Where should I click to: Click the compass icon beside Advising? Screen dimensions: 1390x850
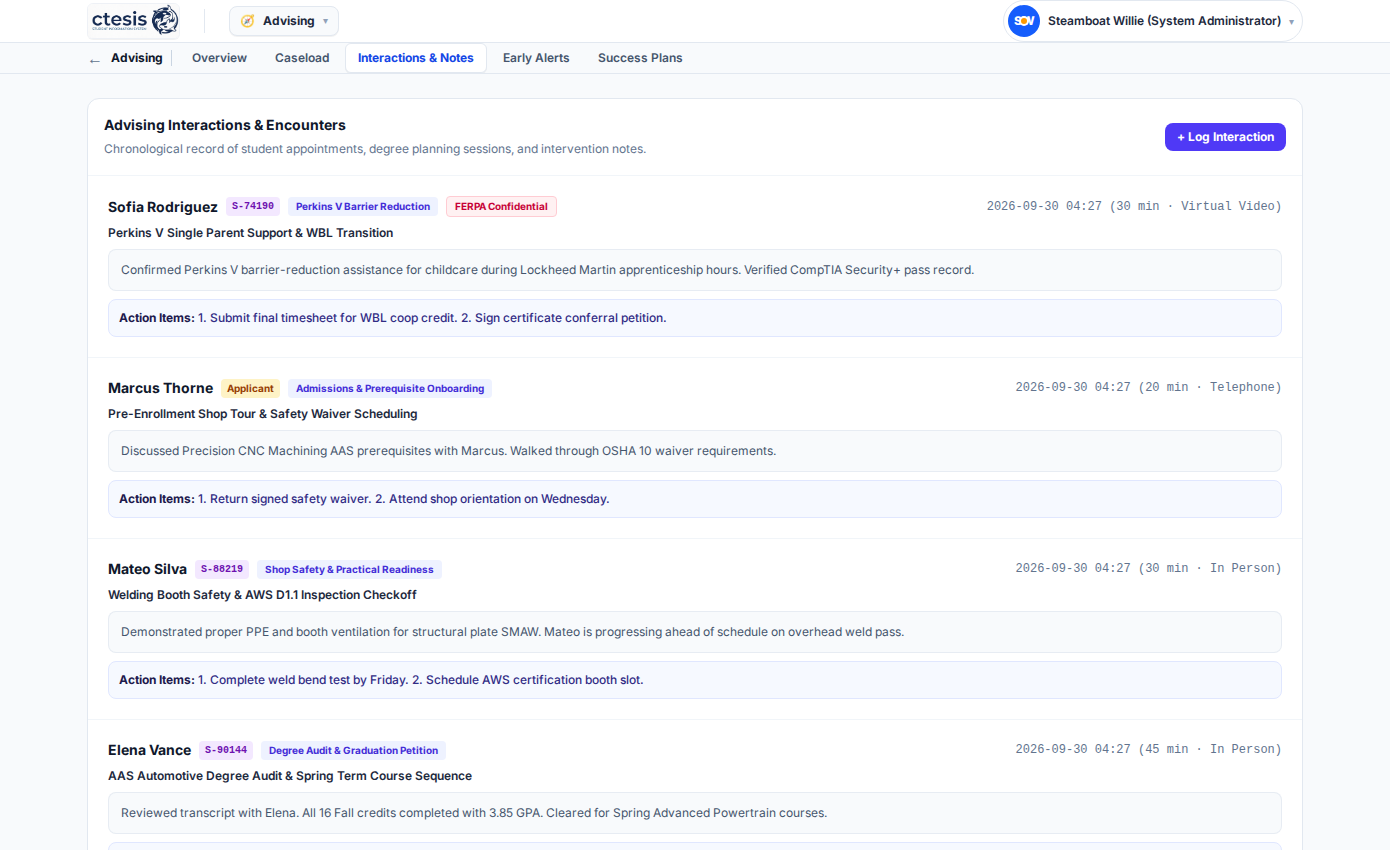248,21
